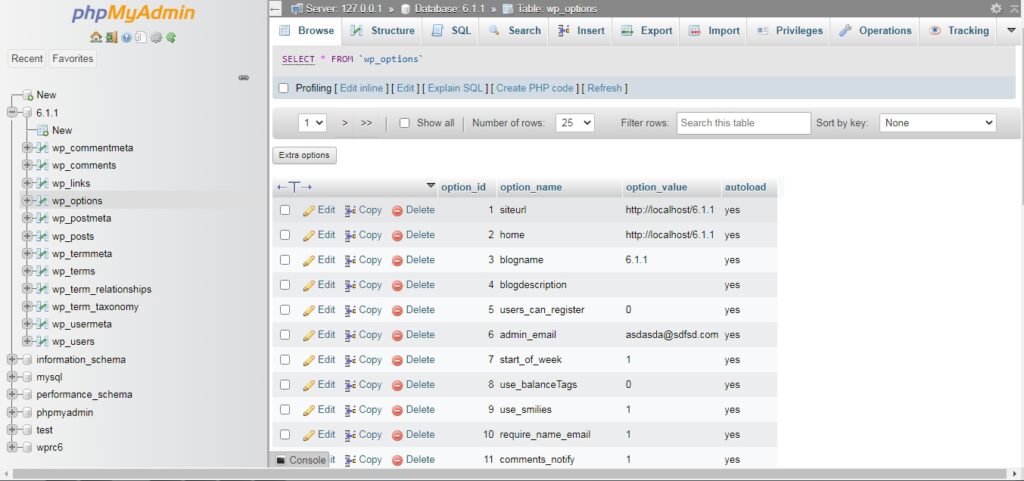
Task: Switch to the SQL tab
Action: pos(451,31)
